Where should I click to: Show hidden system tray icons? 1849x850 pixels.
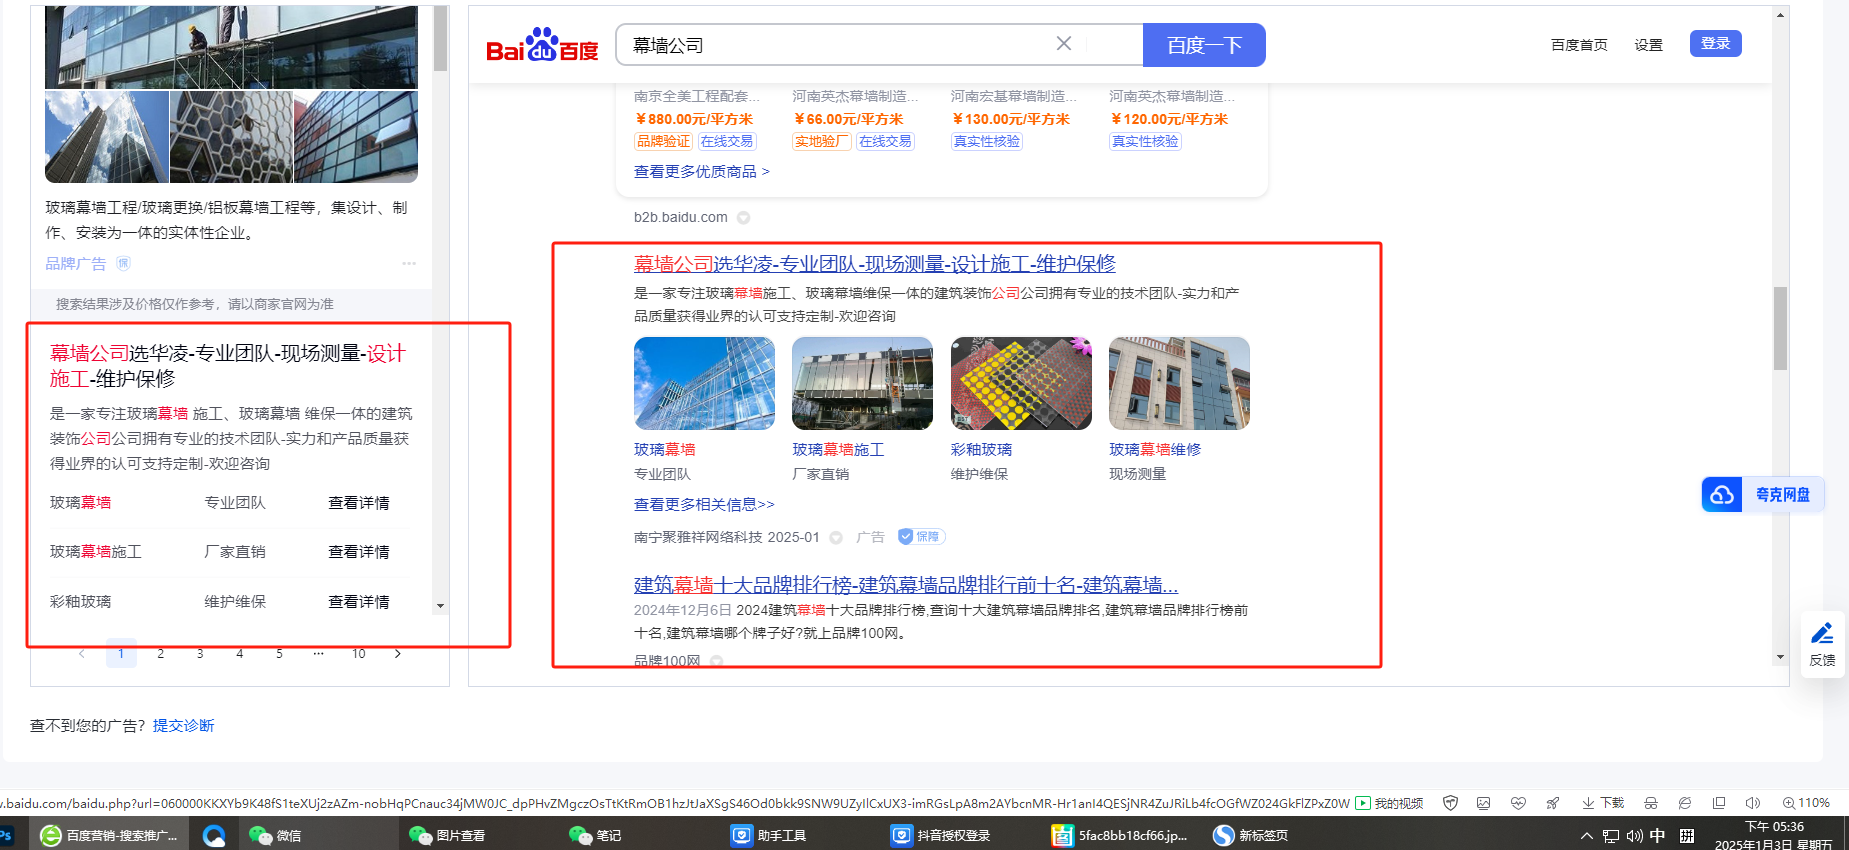click(1587, 836)
